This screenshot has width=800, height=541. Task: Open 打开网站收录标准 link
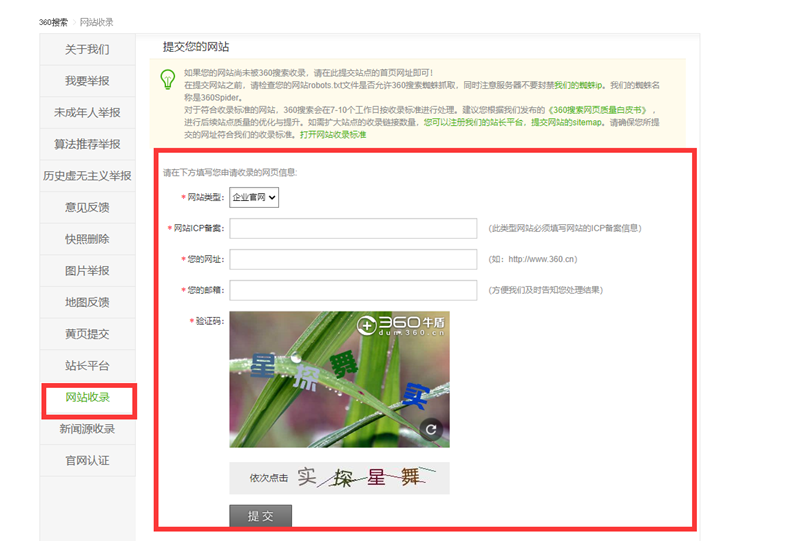click(333, 135)
